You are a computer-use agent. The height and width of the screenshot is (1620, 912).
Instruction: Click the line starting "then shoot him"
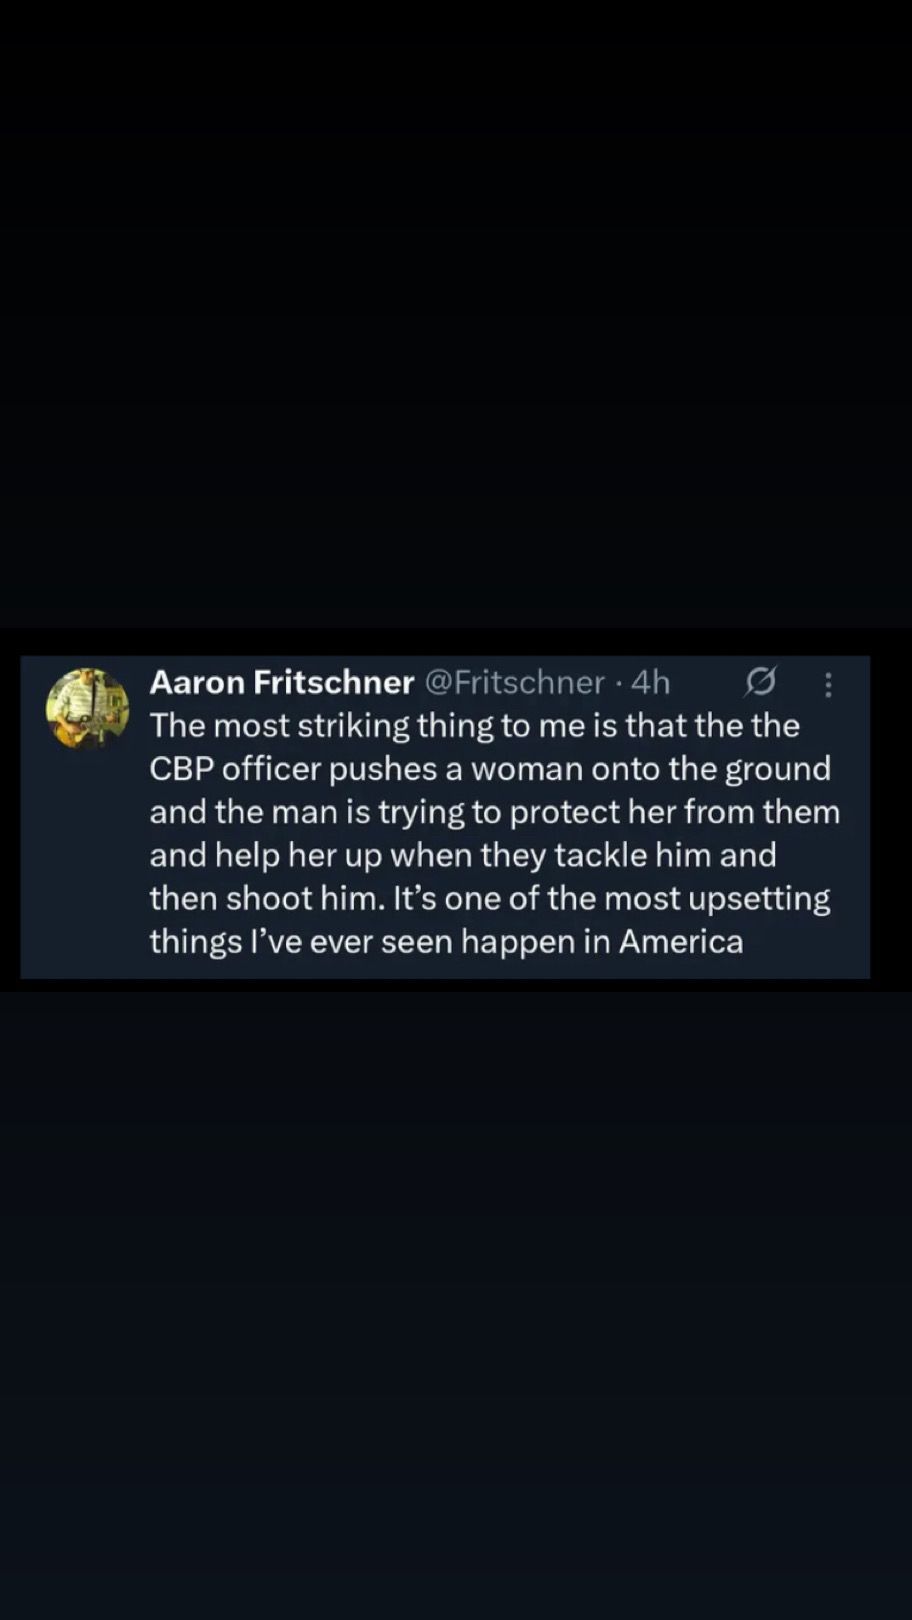pyautogui.click(x=489, y=898)
